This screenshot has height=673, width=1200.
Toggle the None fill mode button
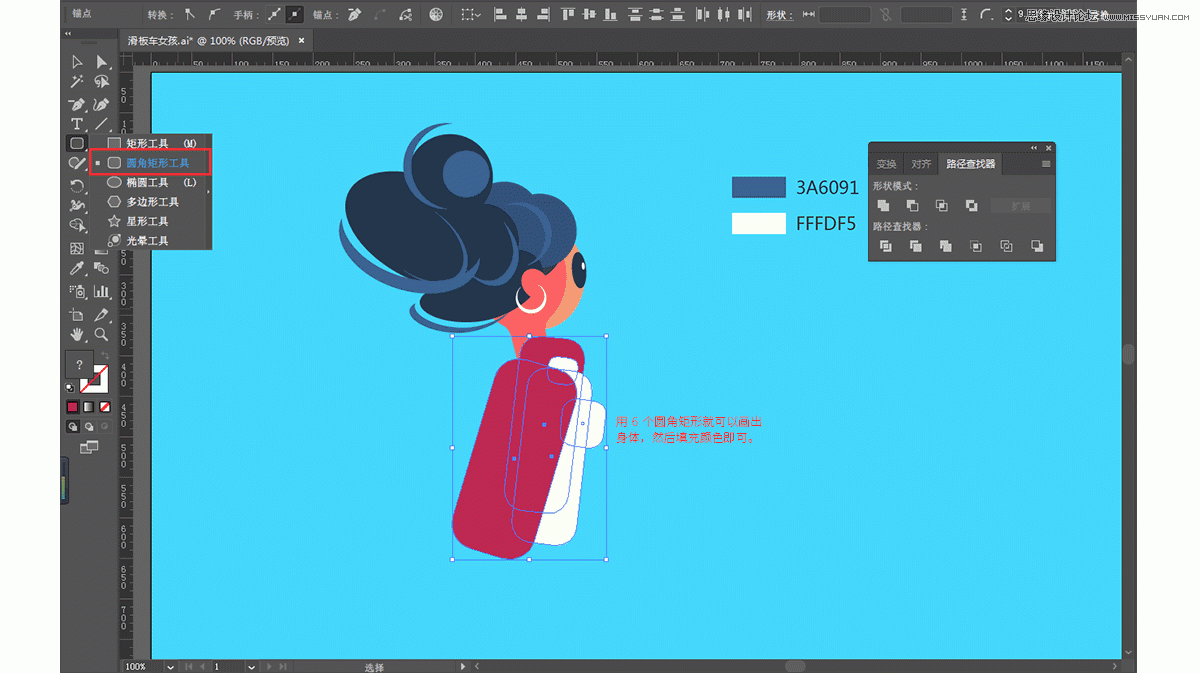[x=104, y=407]
